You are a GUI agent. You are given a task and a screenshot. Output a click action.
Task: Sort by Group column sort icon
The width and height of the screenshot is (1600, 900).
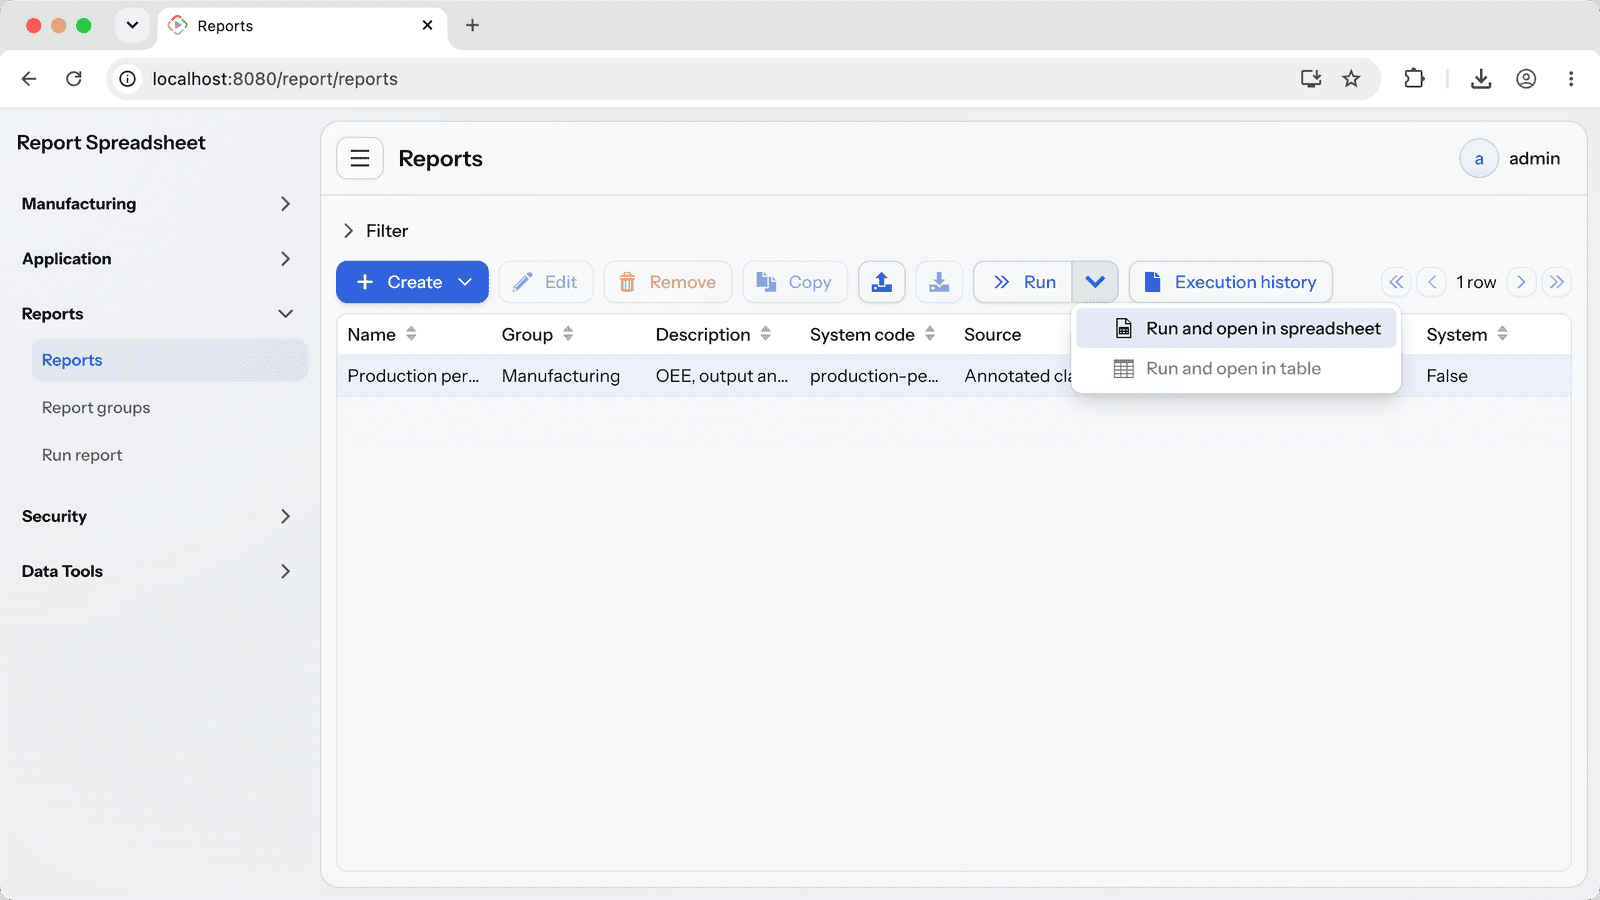click(x=568, y=334)
